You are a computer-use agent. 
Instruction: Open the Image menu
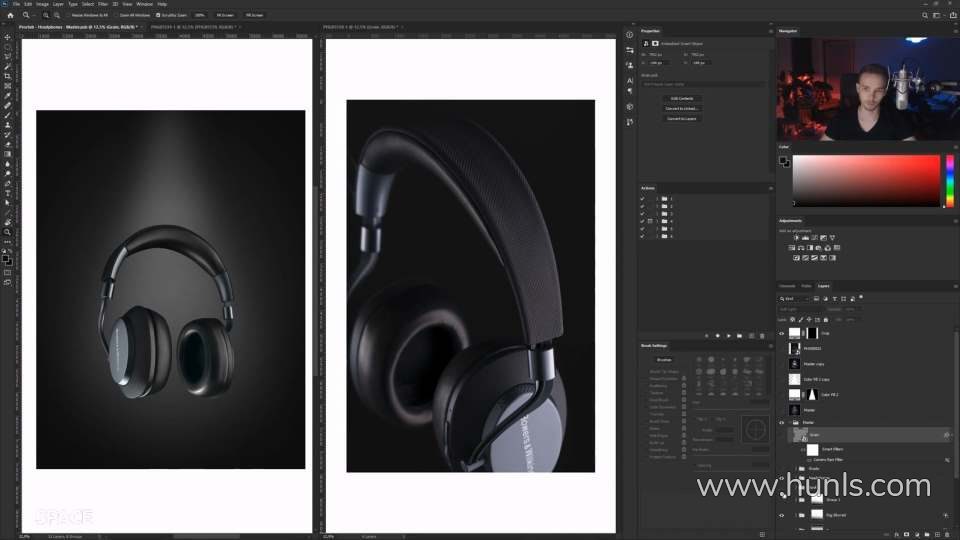(x=42, y=4)
